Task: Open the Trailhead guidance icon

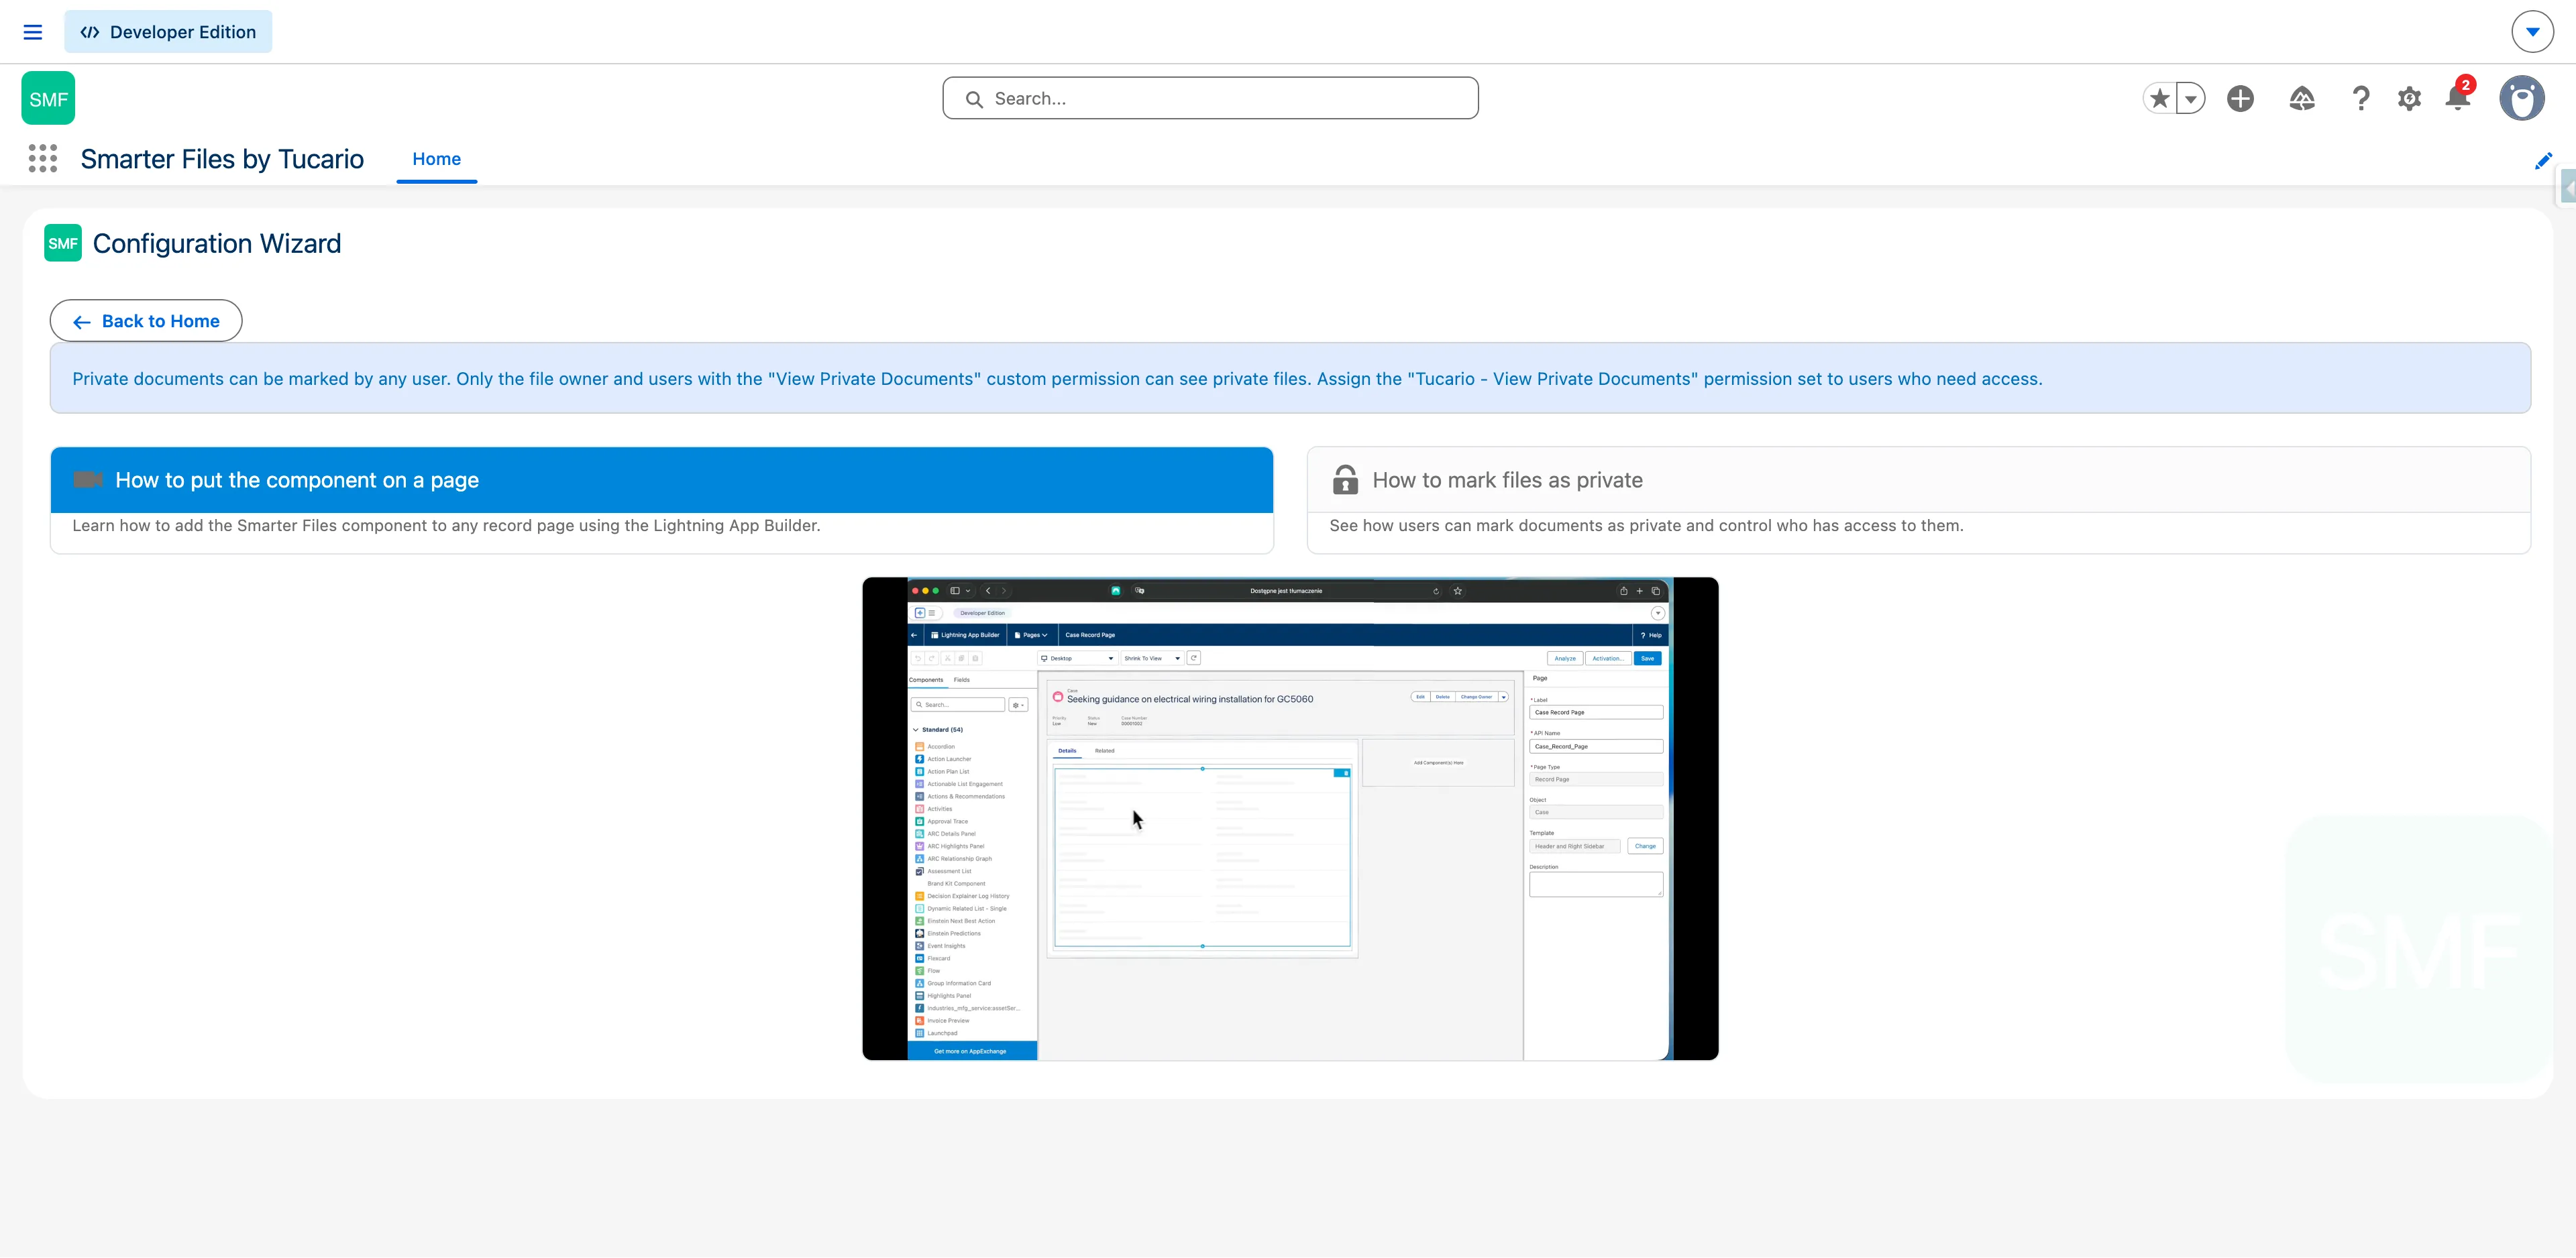Action: pos(2302,98)
